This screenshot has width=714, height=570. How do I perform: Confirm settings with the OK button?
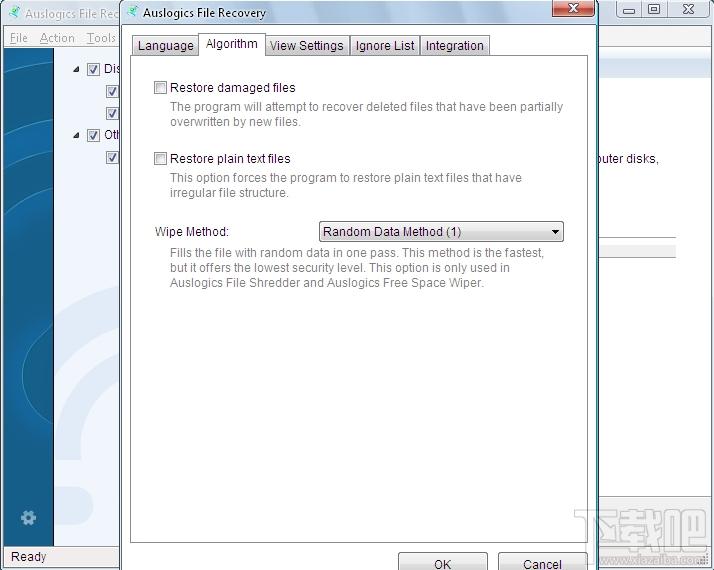(443, 562)
